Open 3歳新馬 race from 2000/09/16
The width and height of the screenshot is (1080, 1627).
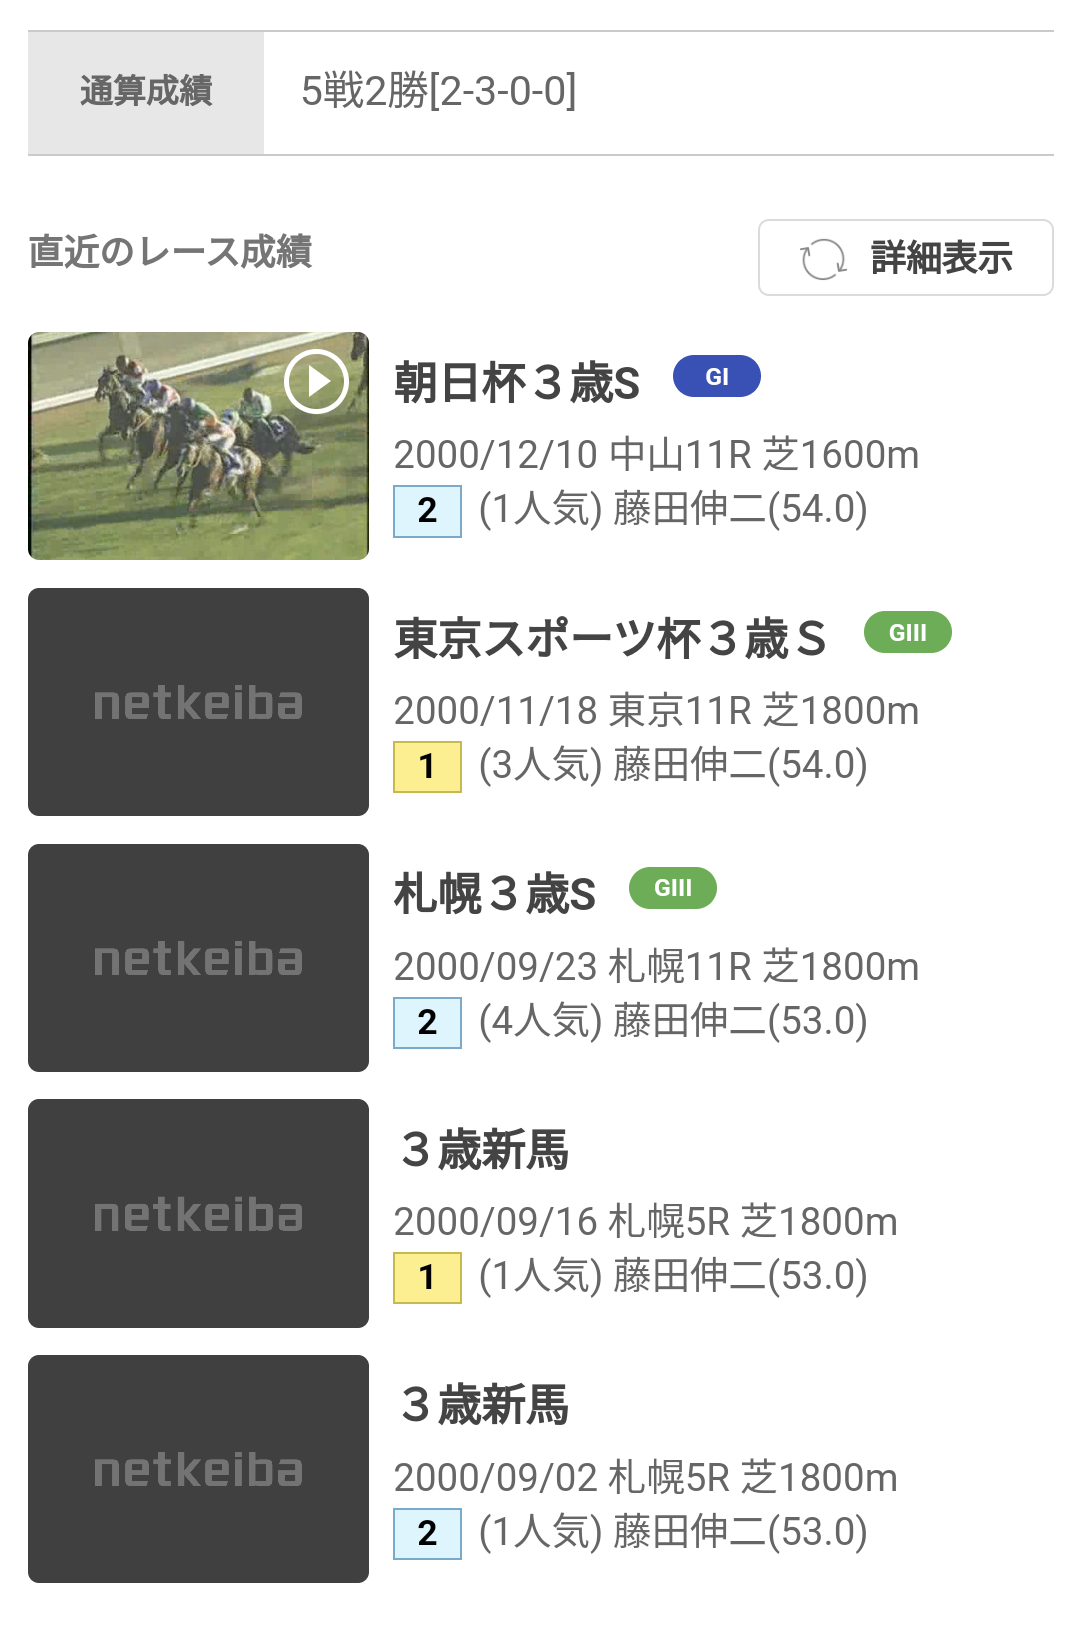[x=485, y=1150]
